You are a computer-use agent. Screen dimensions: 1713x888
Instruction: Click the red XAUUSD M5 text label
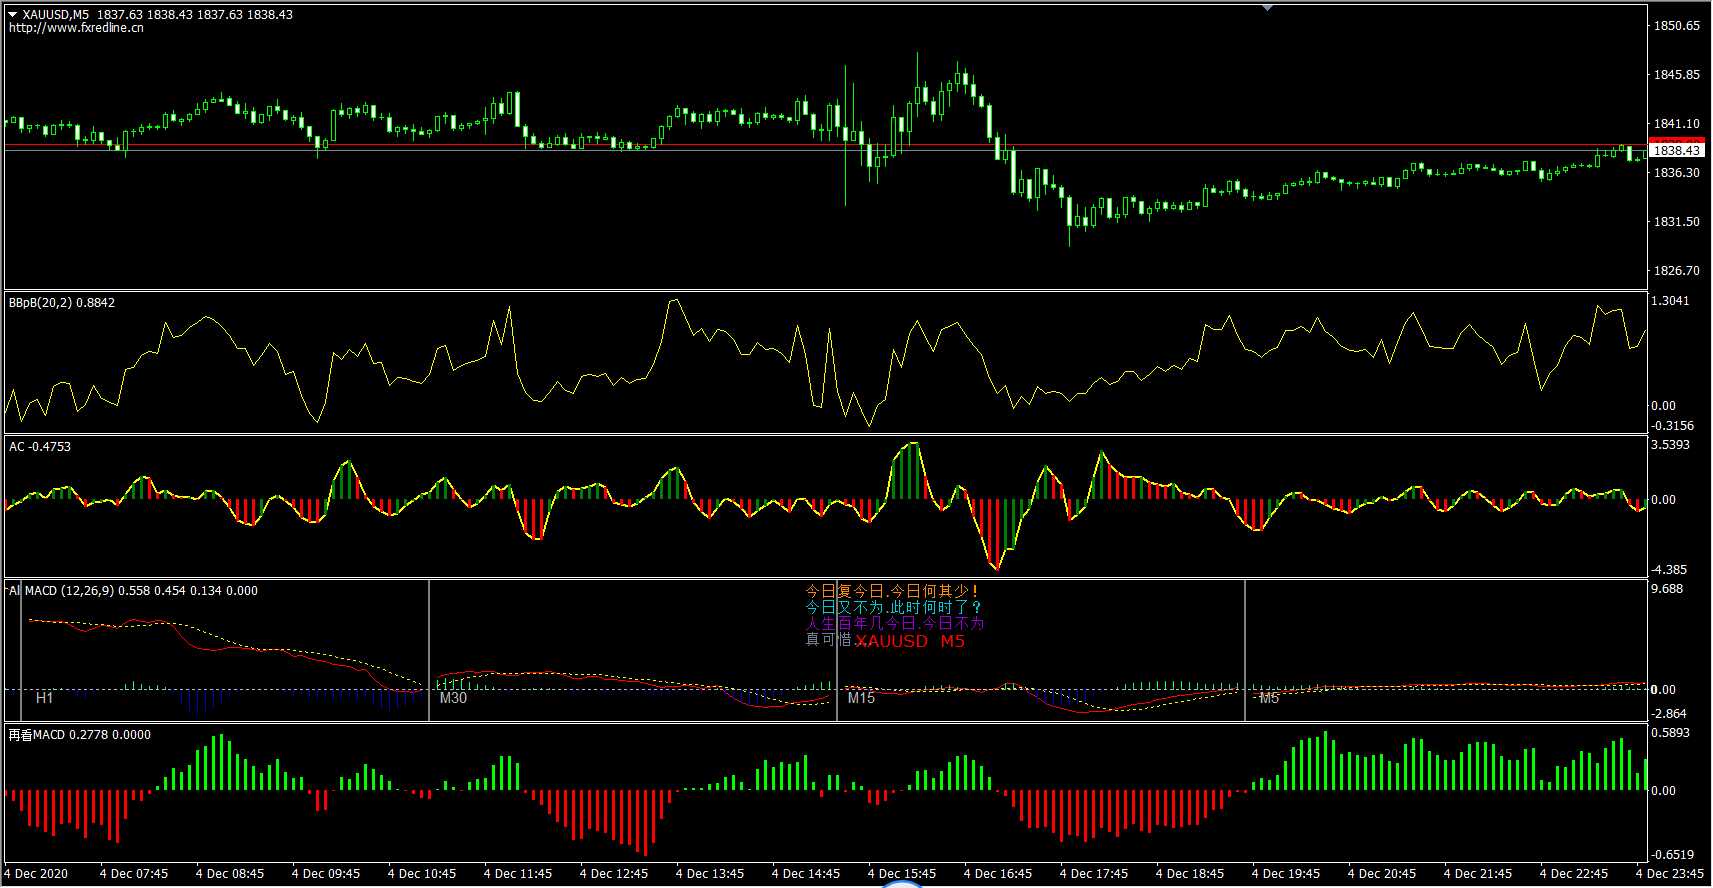[910, 641]
